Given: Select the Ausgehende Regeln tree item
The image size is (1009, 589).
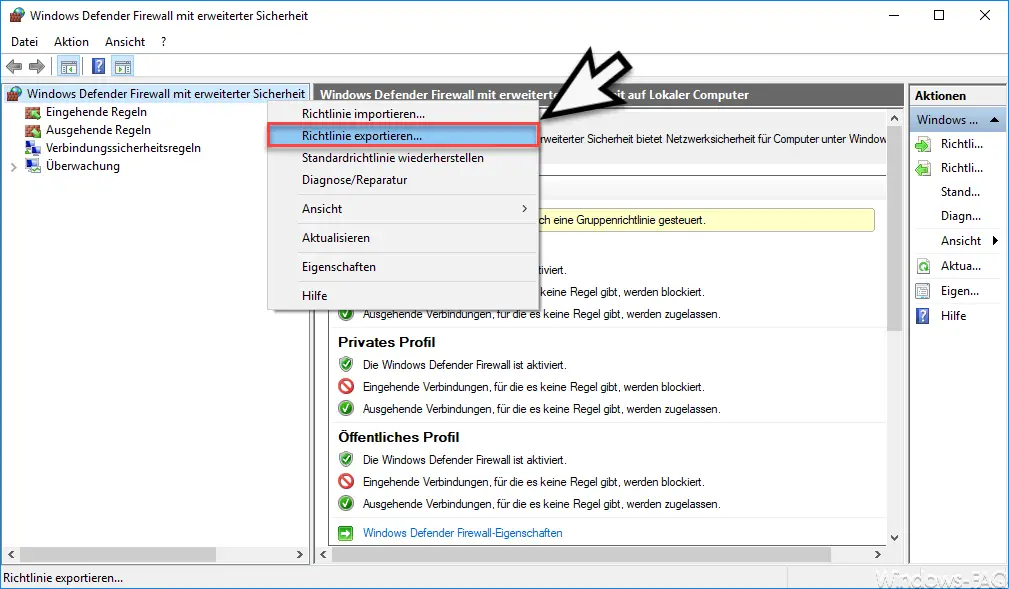Looking at the screenshot, I should tap(98, 130).
